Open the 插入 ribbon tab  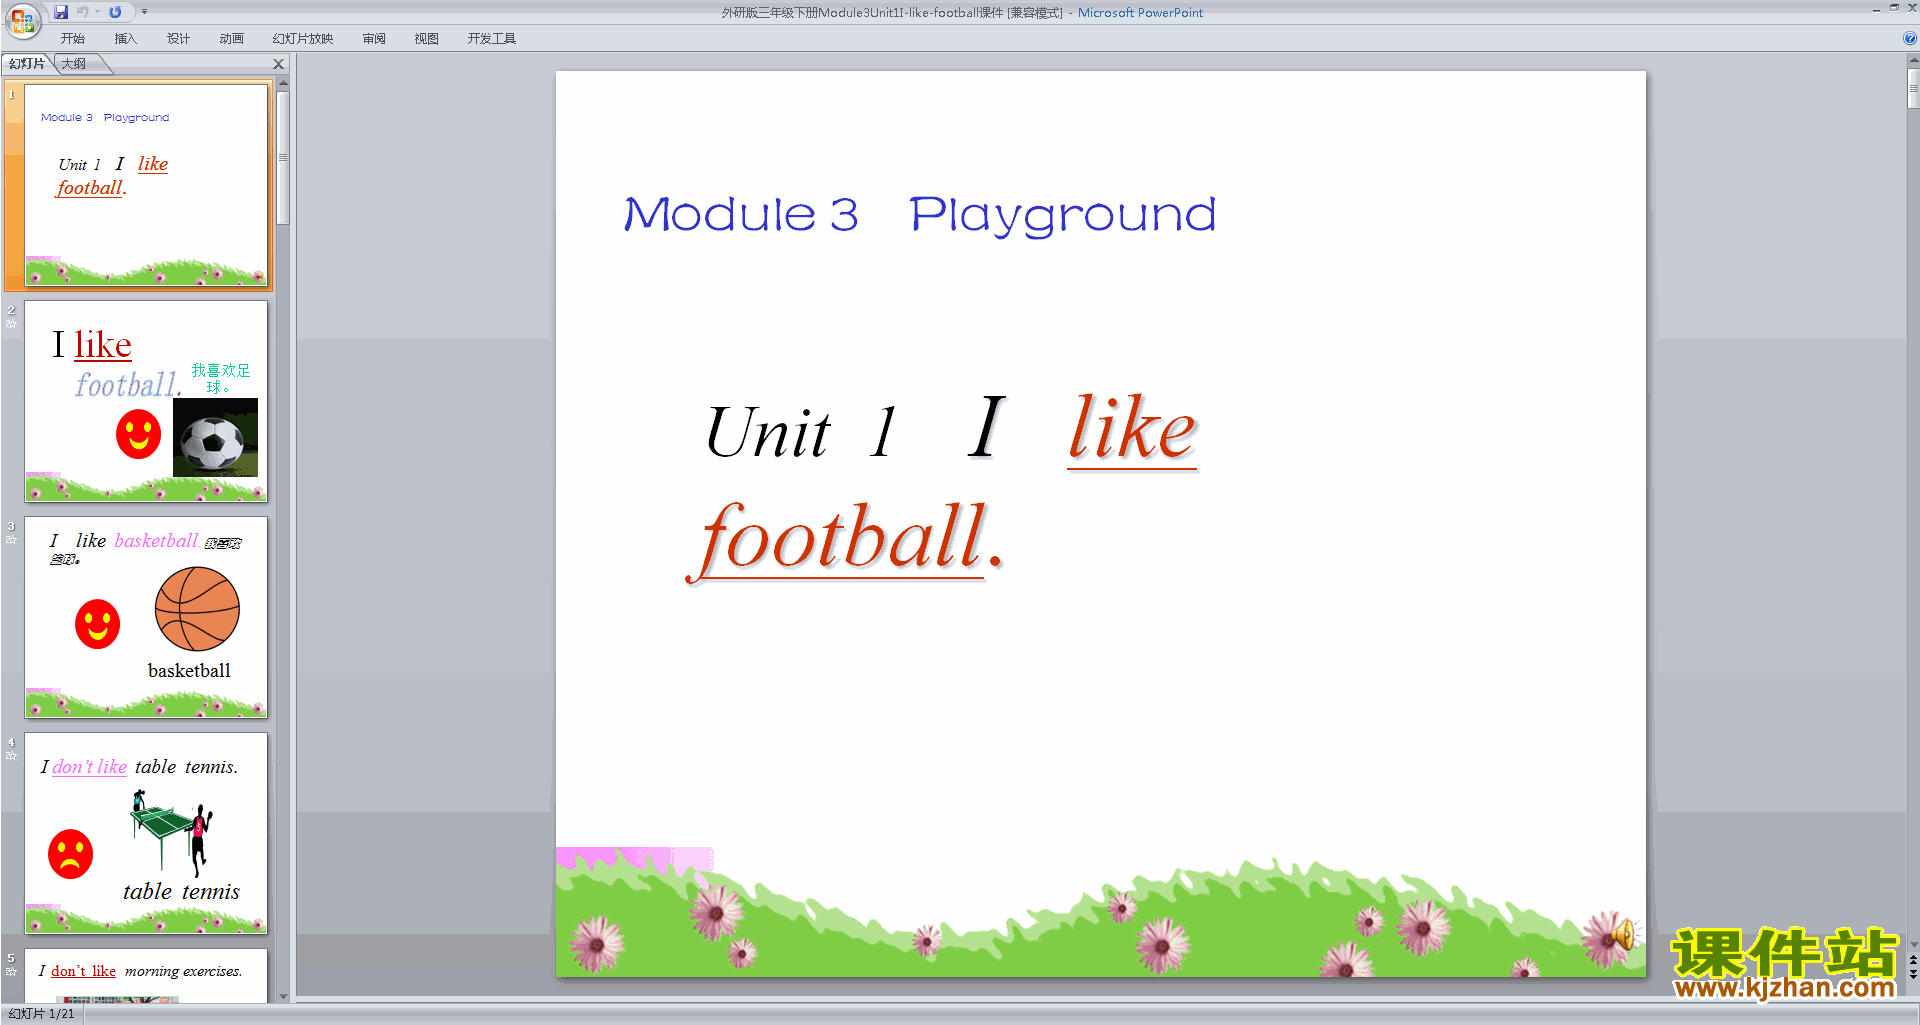tap(125, 39)
